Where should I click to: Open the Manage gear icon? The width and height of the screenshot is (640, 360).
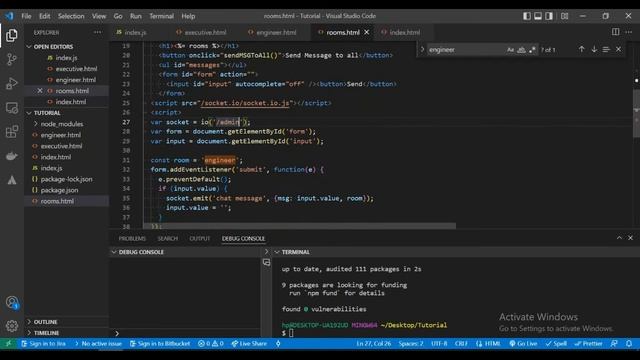point(12,326)
